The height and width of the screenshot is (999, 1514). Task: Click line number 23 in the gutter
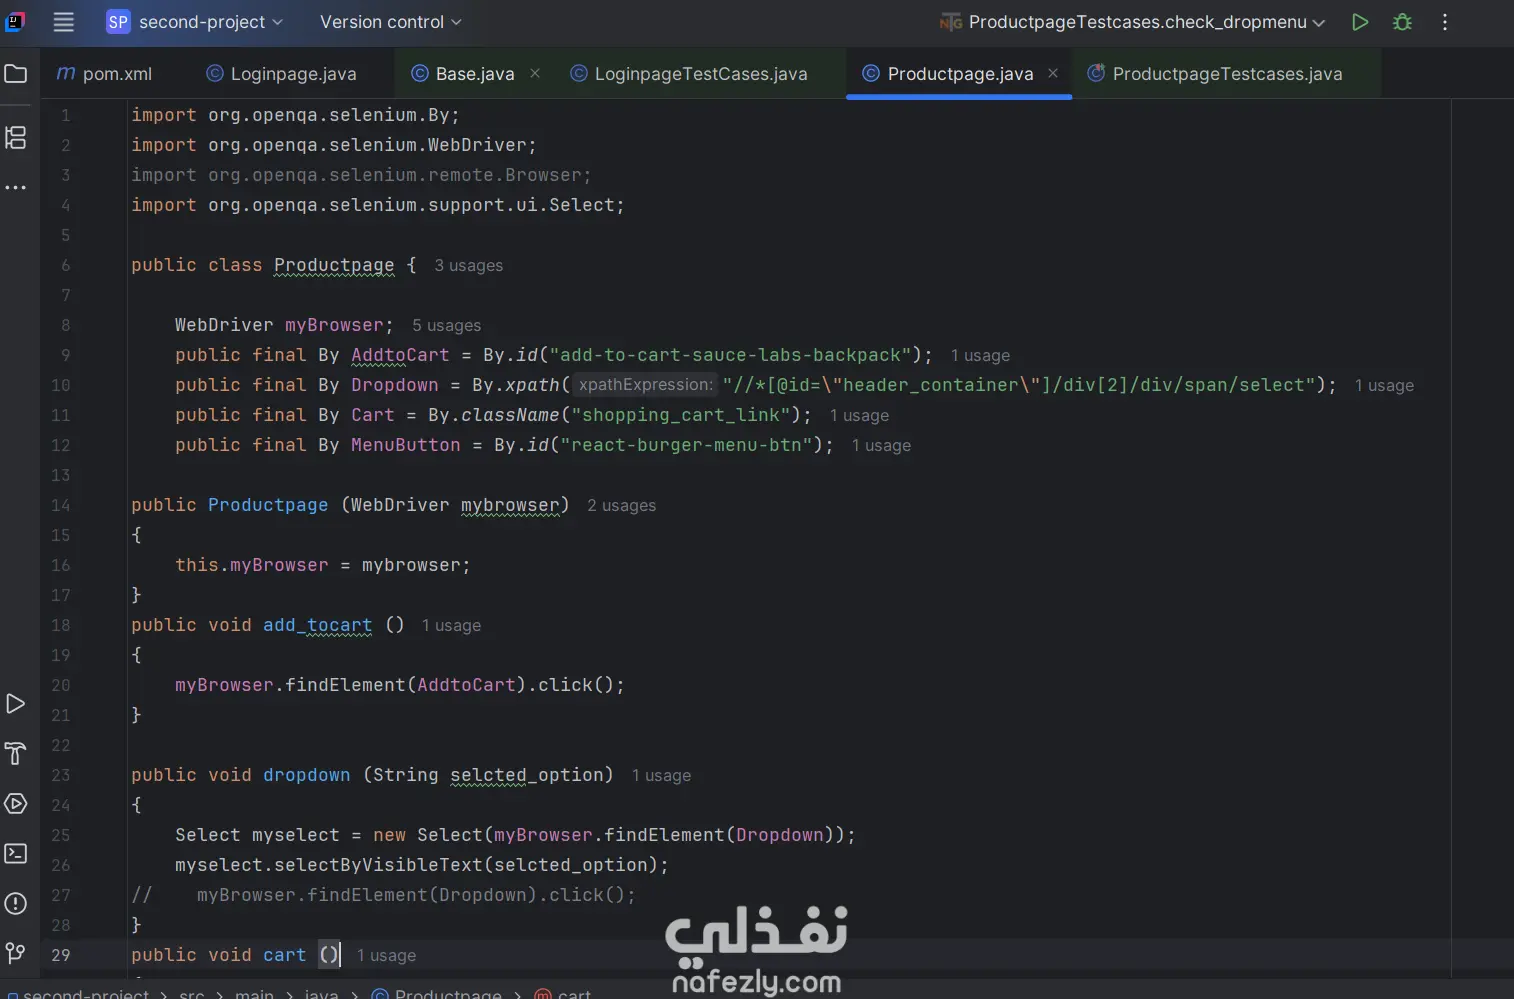(x=61, y=775)
